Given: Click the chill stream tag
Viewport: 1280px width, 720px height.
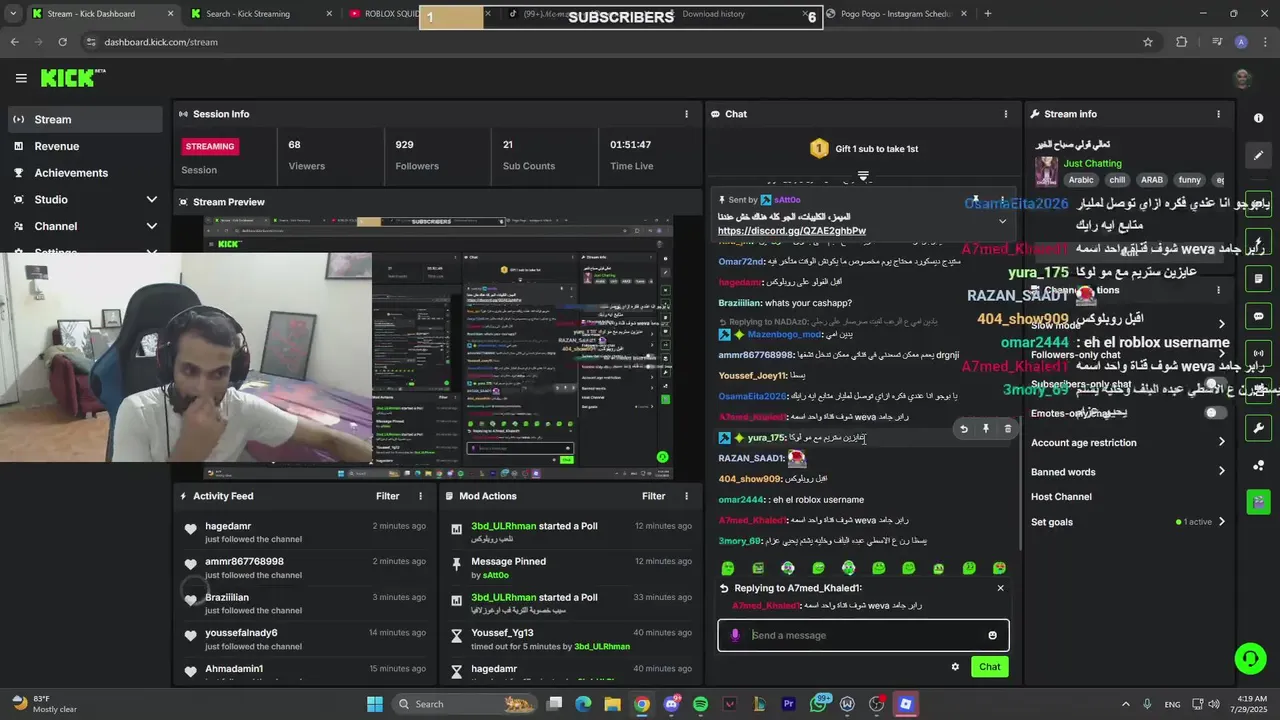Looking at the screenshot, I should [1117, 180].
